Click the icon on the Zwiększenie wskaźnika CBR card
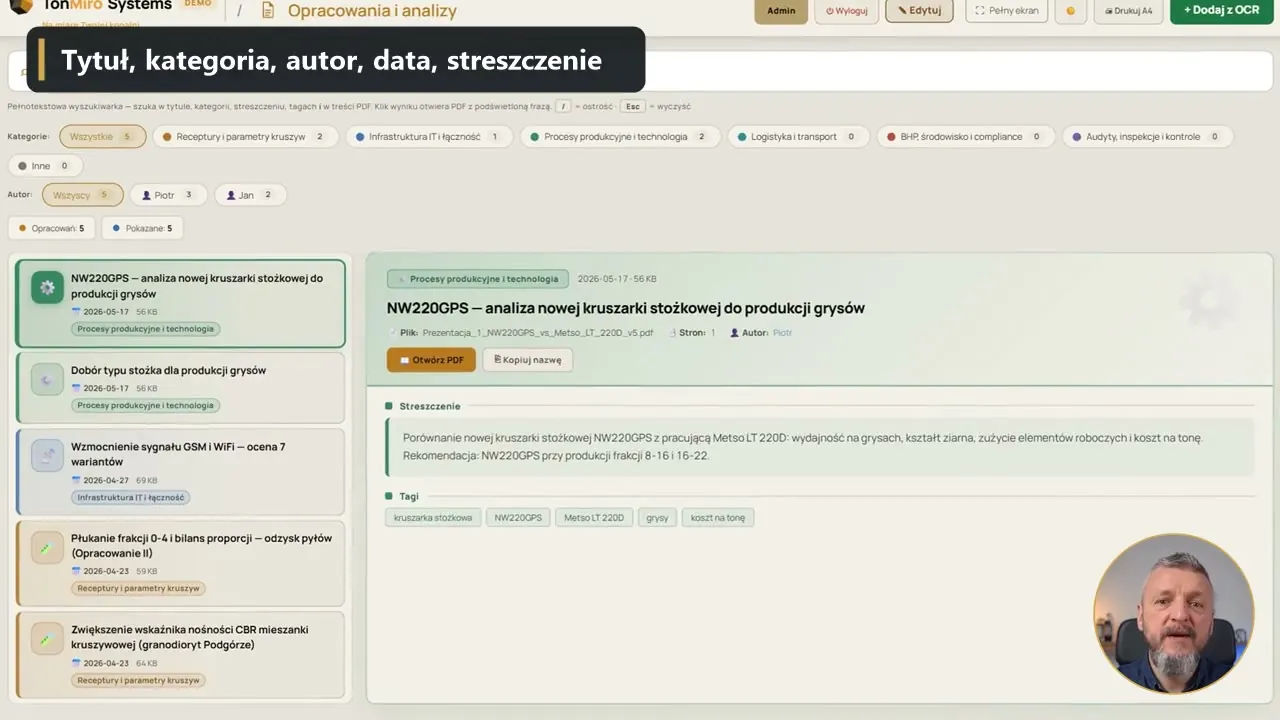 (47, 639)
